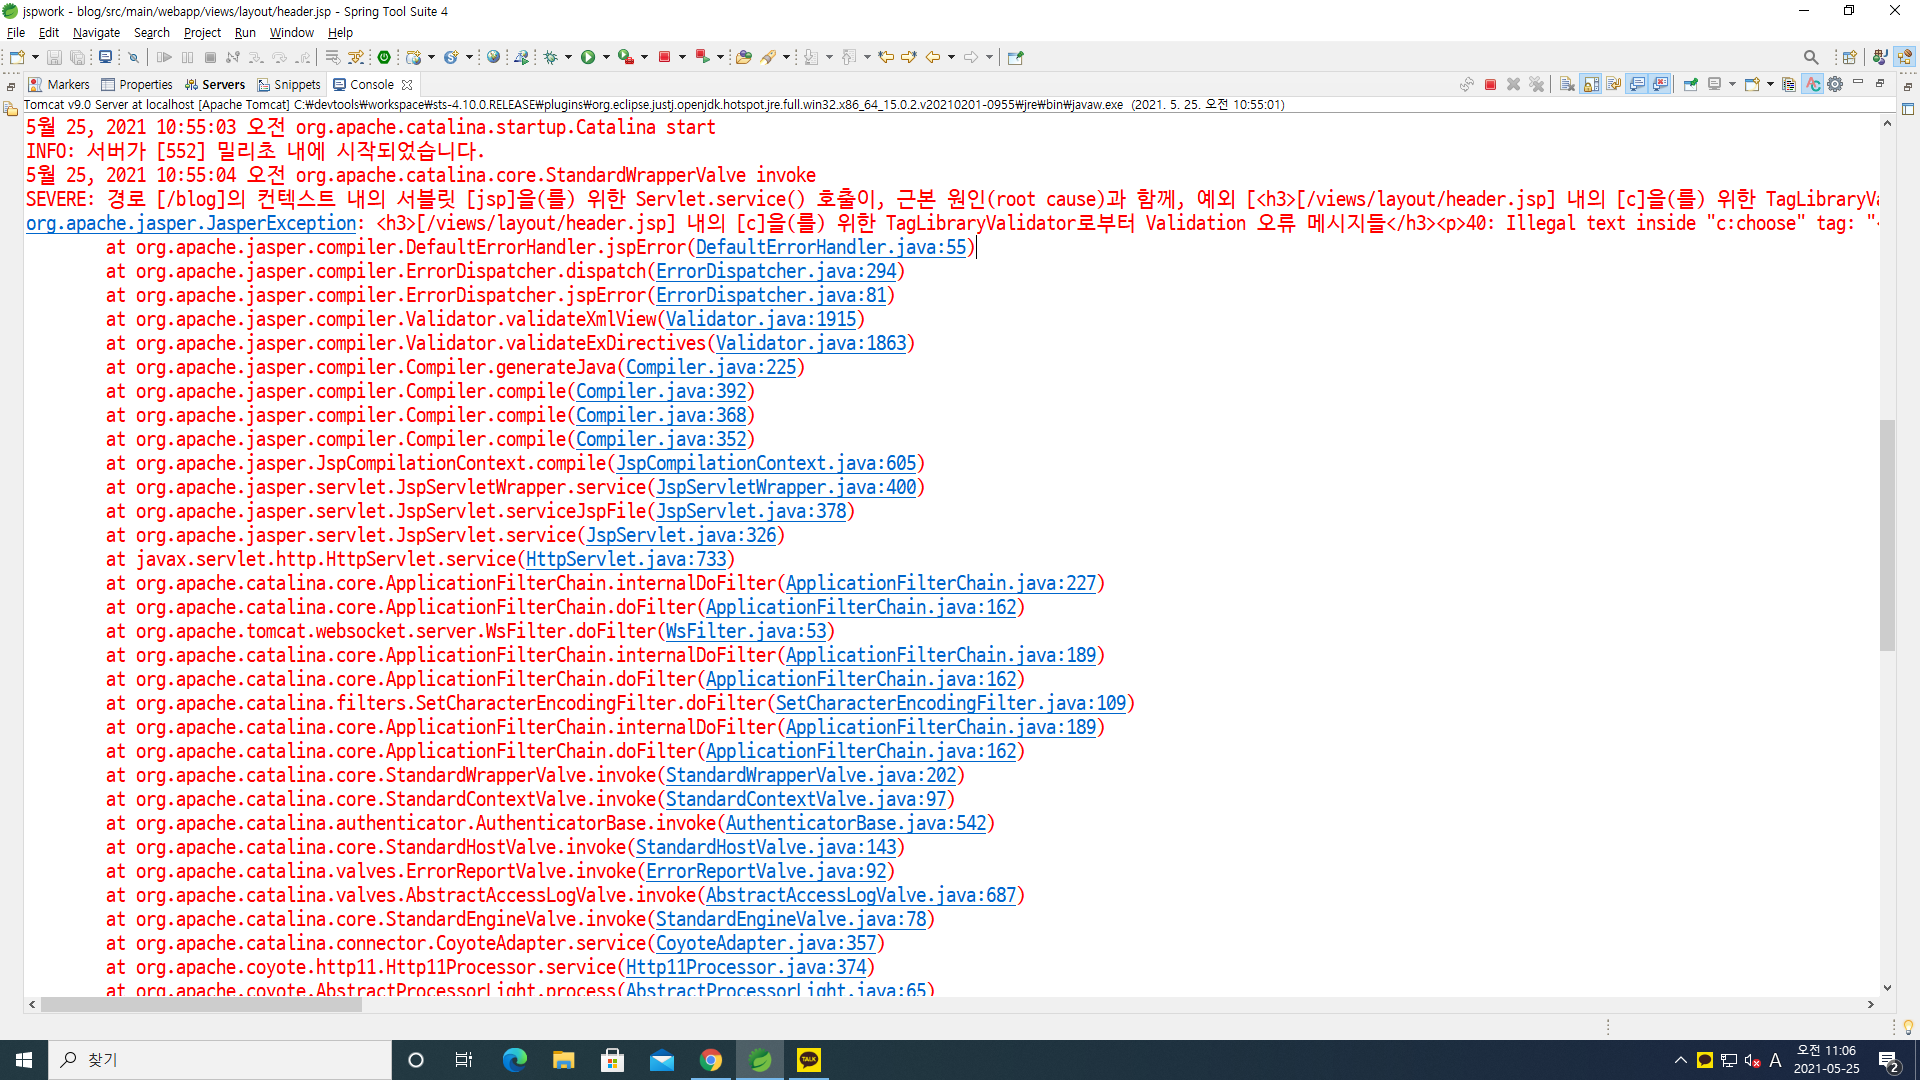1920x1080 pixels.
Task: Click the Resume debug icon
Action: pos(164,57)
